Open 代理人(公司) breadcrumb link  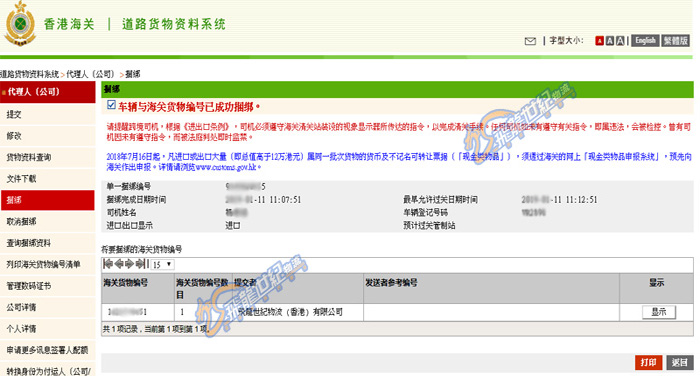tap(90, 74)
